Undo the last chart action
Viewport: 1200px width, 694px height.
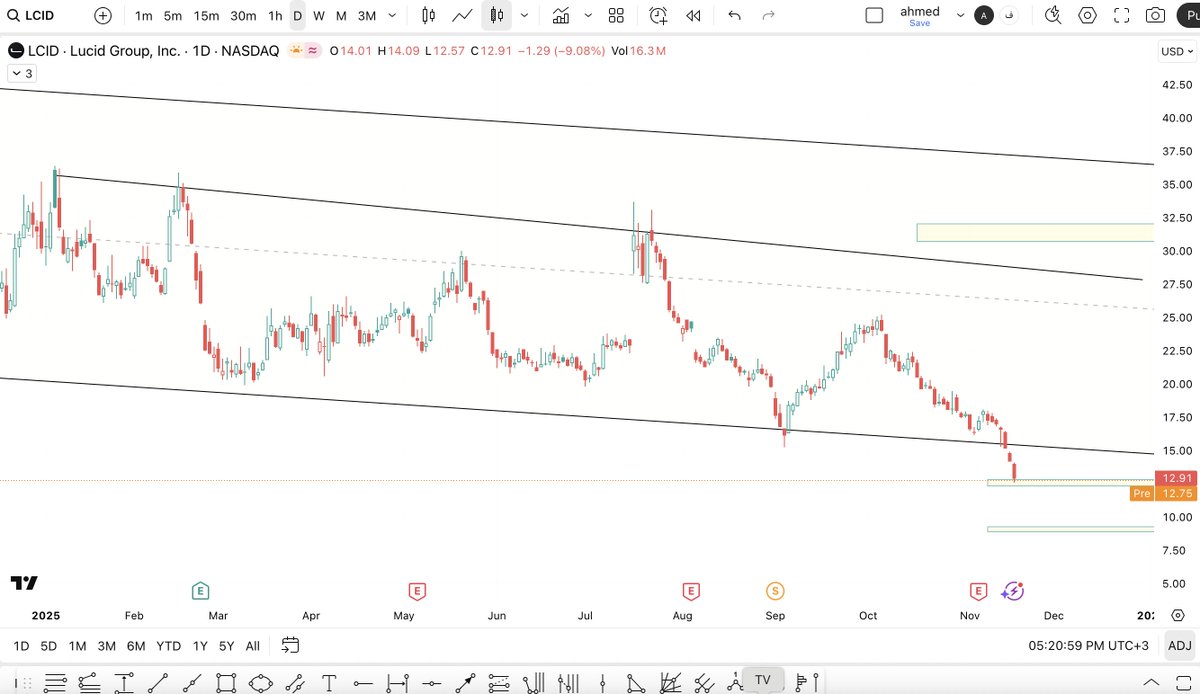coord(735,15)
